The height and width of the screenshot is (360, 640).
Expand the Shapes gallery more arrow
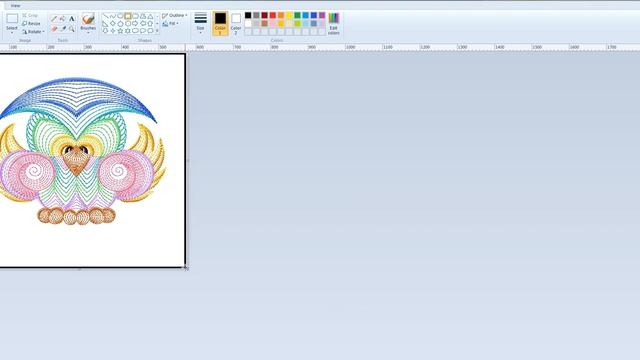[157, 31]
